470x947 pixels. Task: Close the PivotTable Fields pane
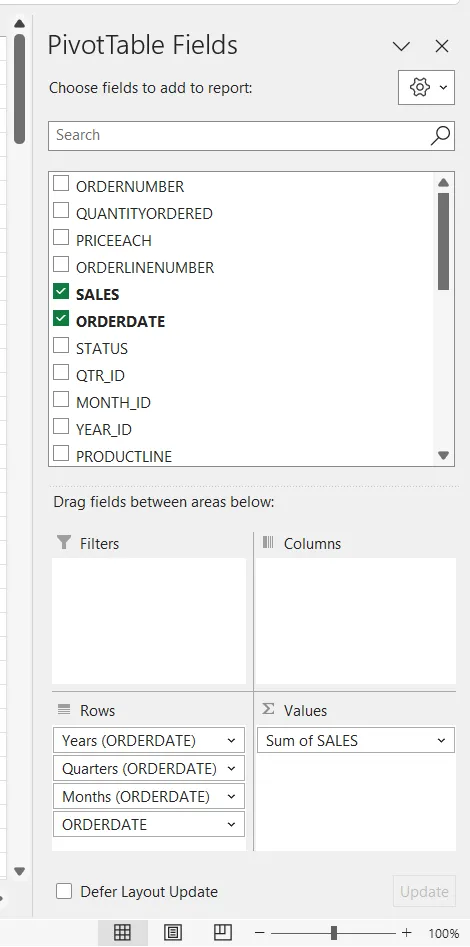tap(442, 46)
